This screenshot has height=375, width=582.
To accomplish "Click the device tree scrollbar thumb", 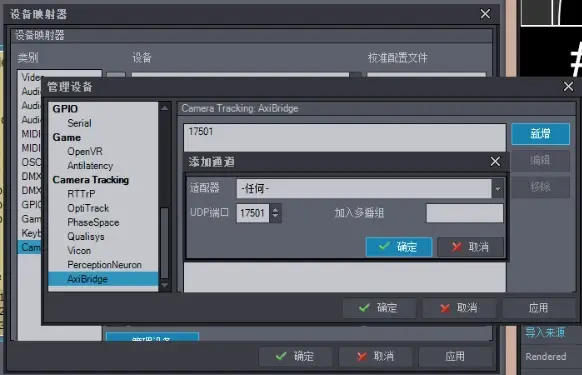I will pyautogui.click(x=164, y=242).
